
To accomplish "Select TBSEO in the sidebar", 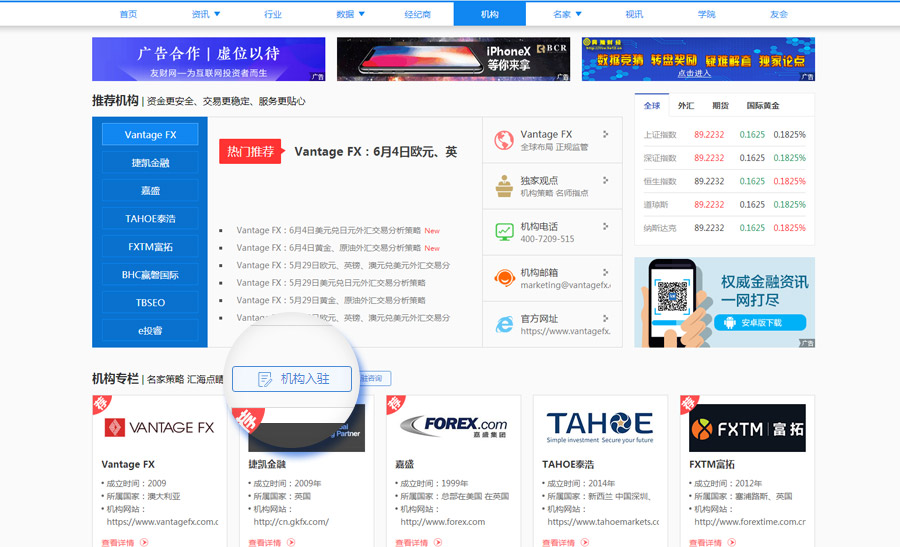I will pos(150,302).
